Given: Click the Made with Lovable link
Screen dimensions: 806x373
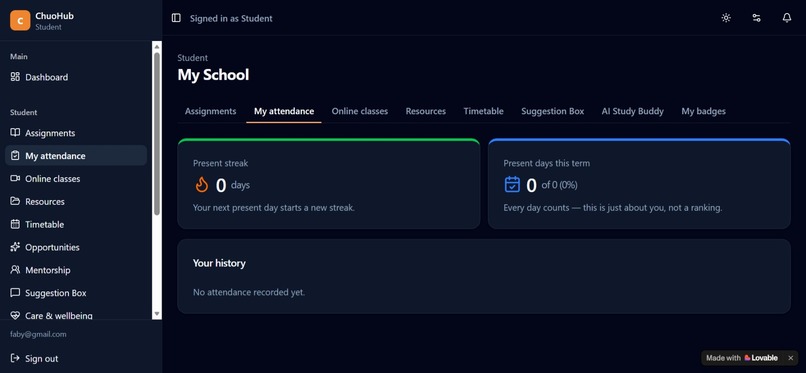Looking at the screenshot, I should pyautogui.click(x=742, y=358).
